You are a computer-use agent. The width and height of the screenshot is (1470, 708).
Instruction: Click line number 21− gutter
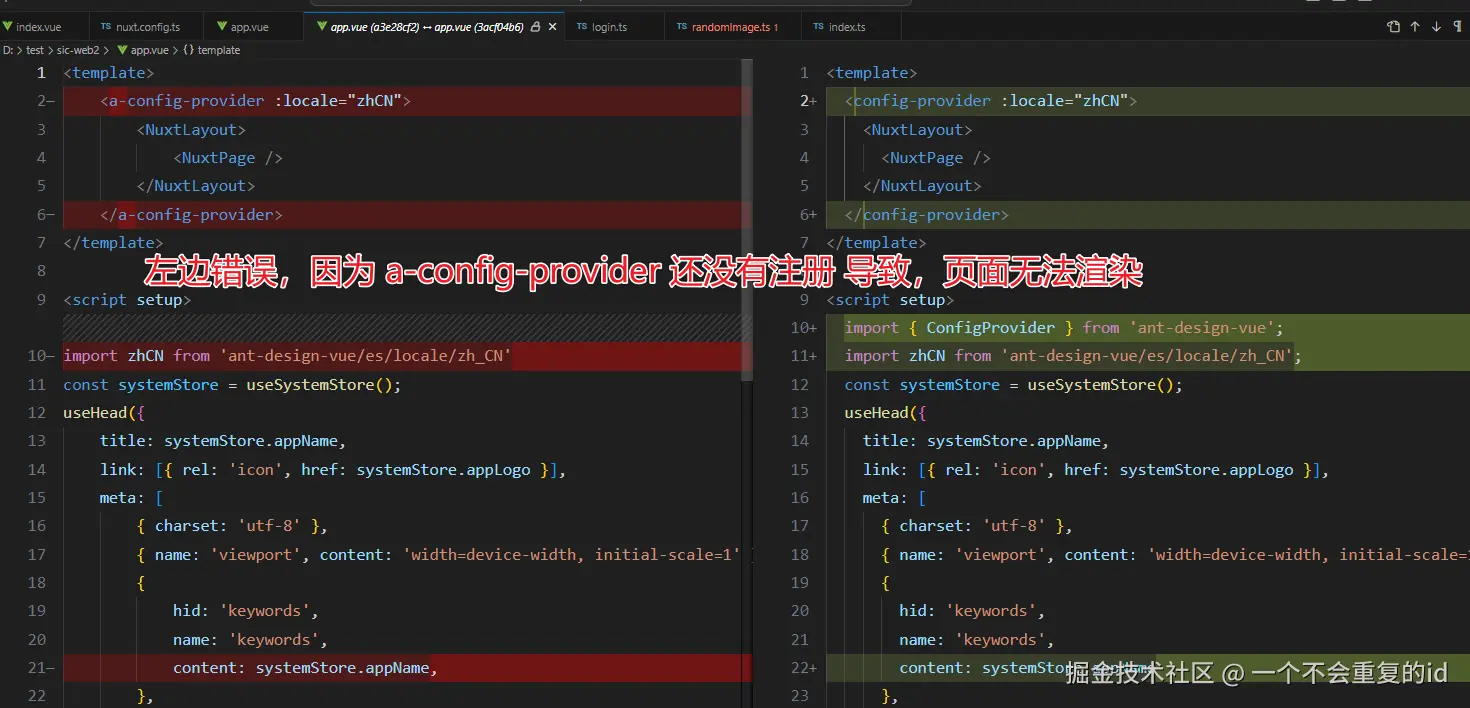(x=40, y=667)
